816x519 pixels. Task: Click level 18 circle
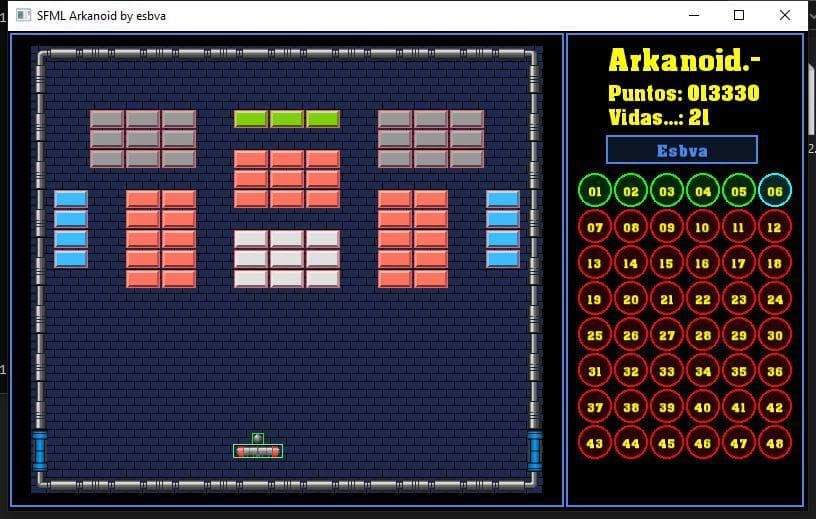point(775,263)
